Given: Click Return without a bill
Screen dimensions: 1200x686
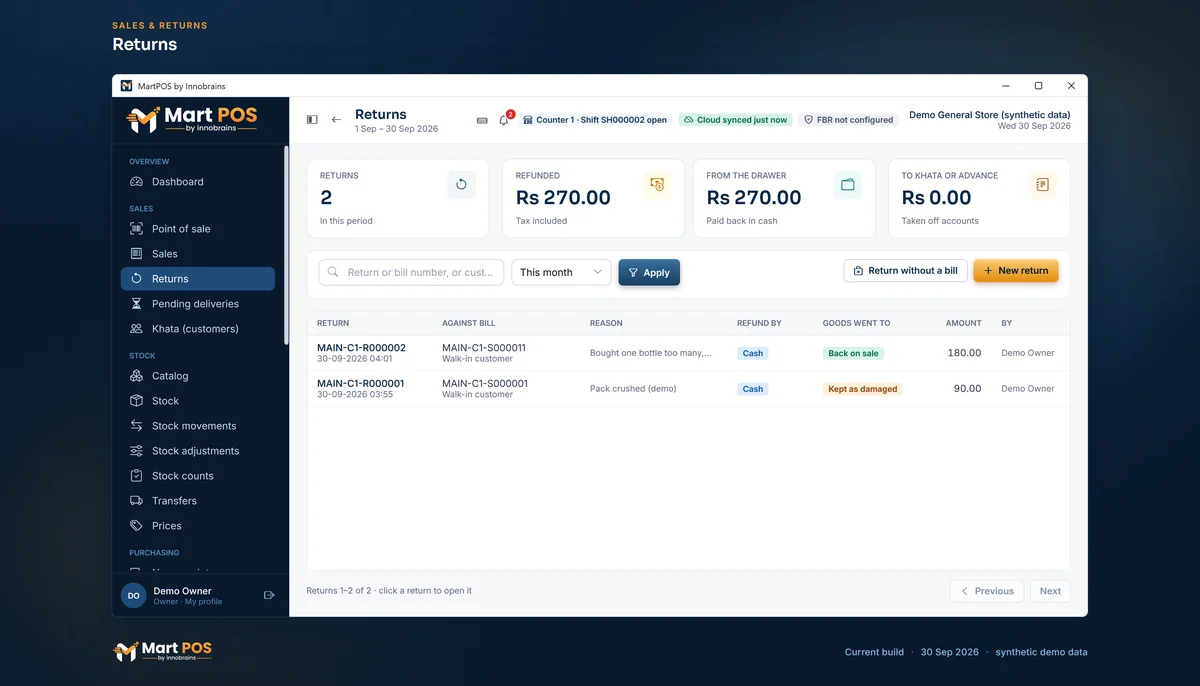Looking at the screenshot, I should [905, 271].
